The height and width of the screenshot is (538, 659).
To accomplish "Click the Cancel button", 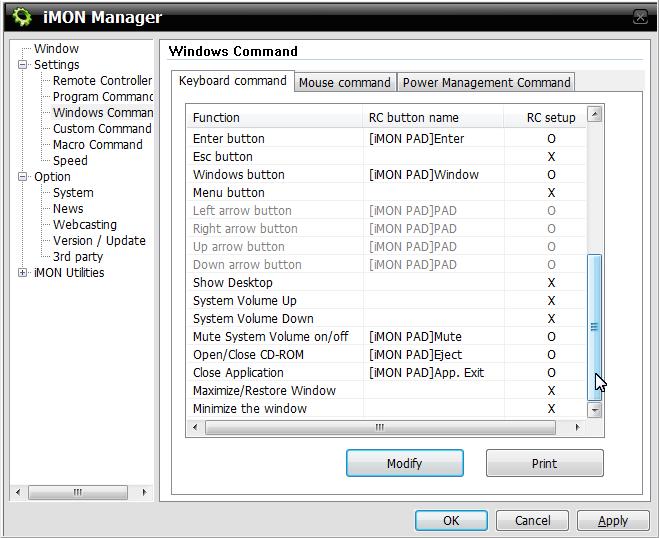I will point(532,520).
